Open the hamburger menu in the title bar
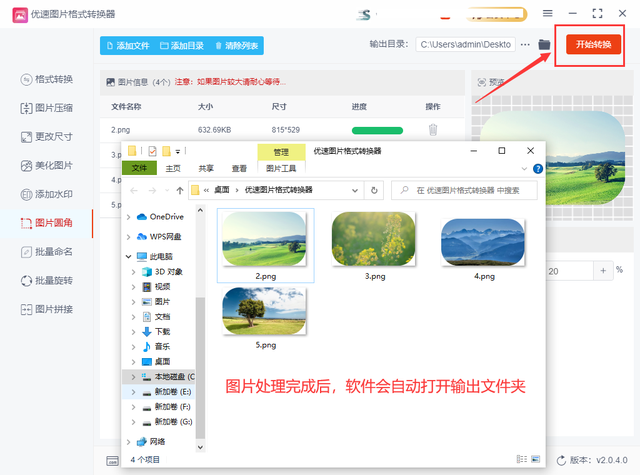 coord(548,13)
